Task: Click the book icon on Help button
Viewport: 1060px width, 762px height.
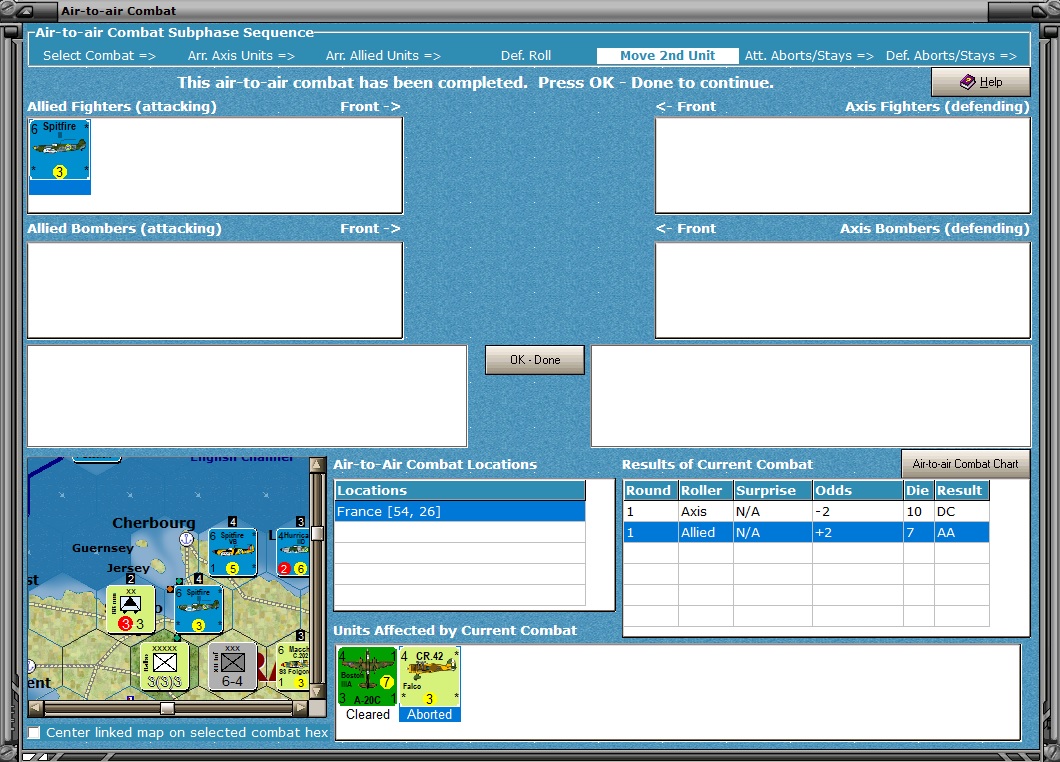Action: (x=967, y=82)
